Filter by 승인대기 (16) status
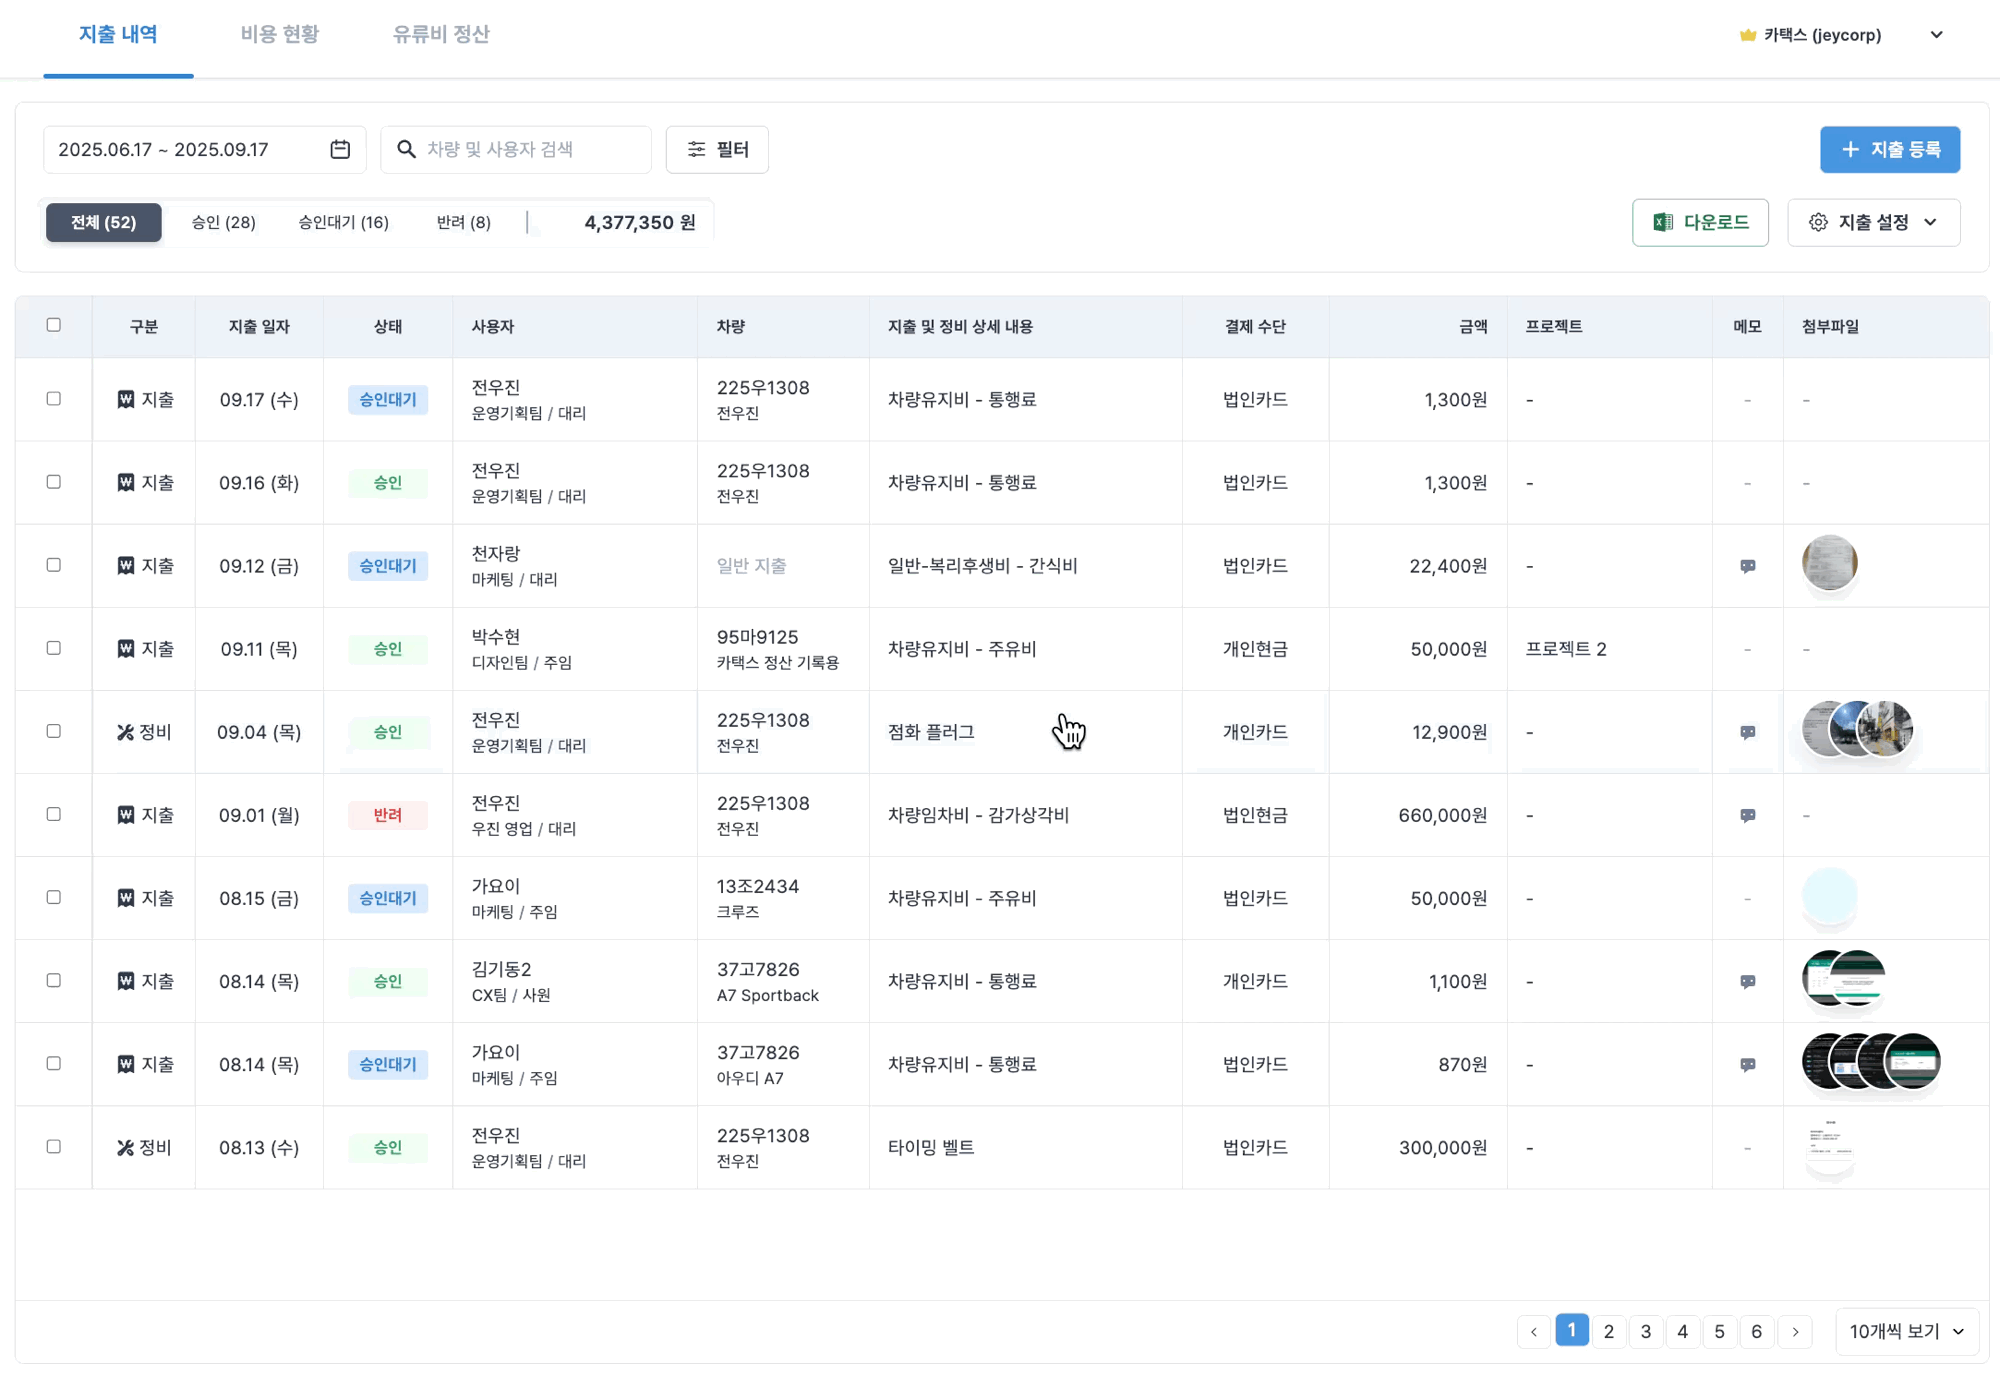Viewport: 2000px width, 1376px height. [x=343, y=222]
